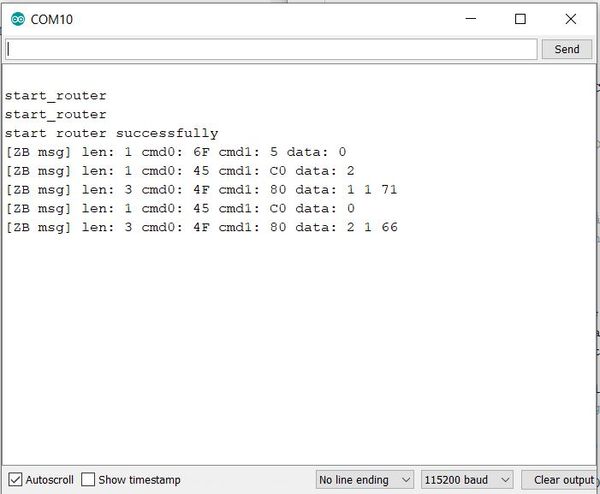
Task: Open the 115200 baud rate dropdown
Action: 467,479
